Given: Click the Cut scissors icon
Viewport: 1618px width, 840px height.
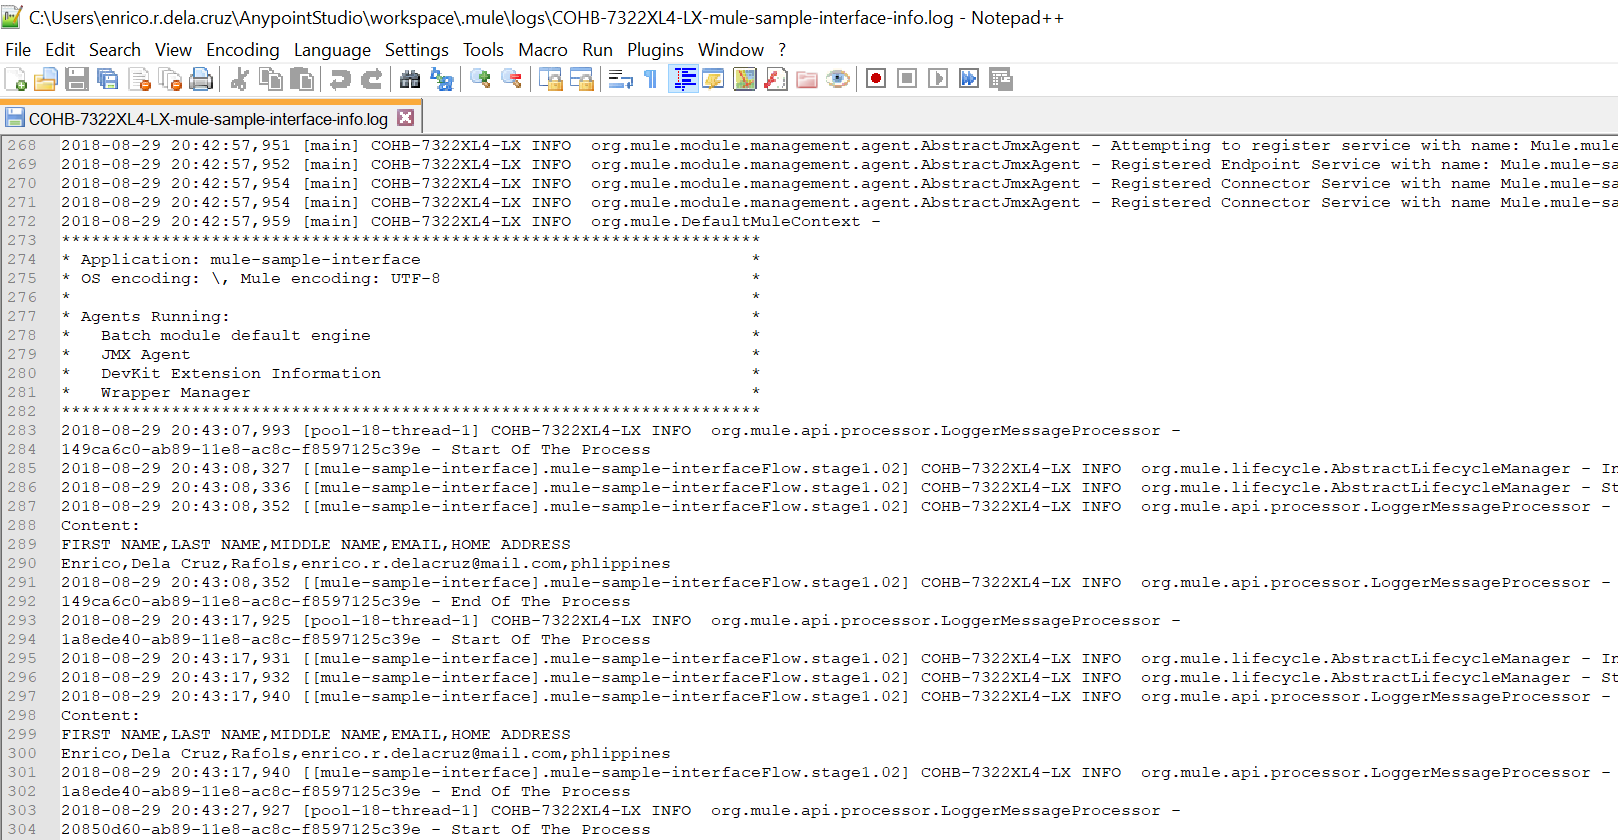Looking at the screenshot, I should (240, 79).
